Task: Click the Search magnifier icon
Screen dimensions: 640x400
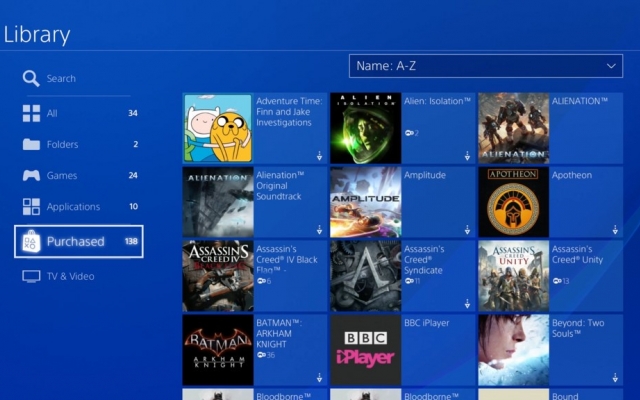Action: pyautogui.click(x=31, y=78)
